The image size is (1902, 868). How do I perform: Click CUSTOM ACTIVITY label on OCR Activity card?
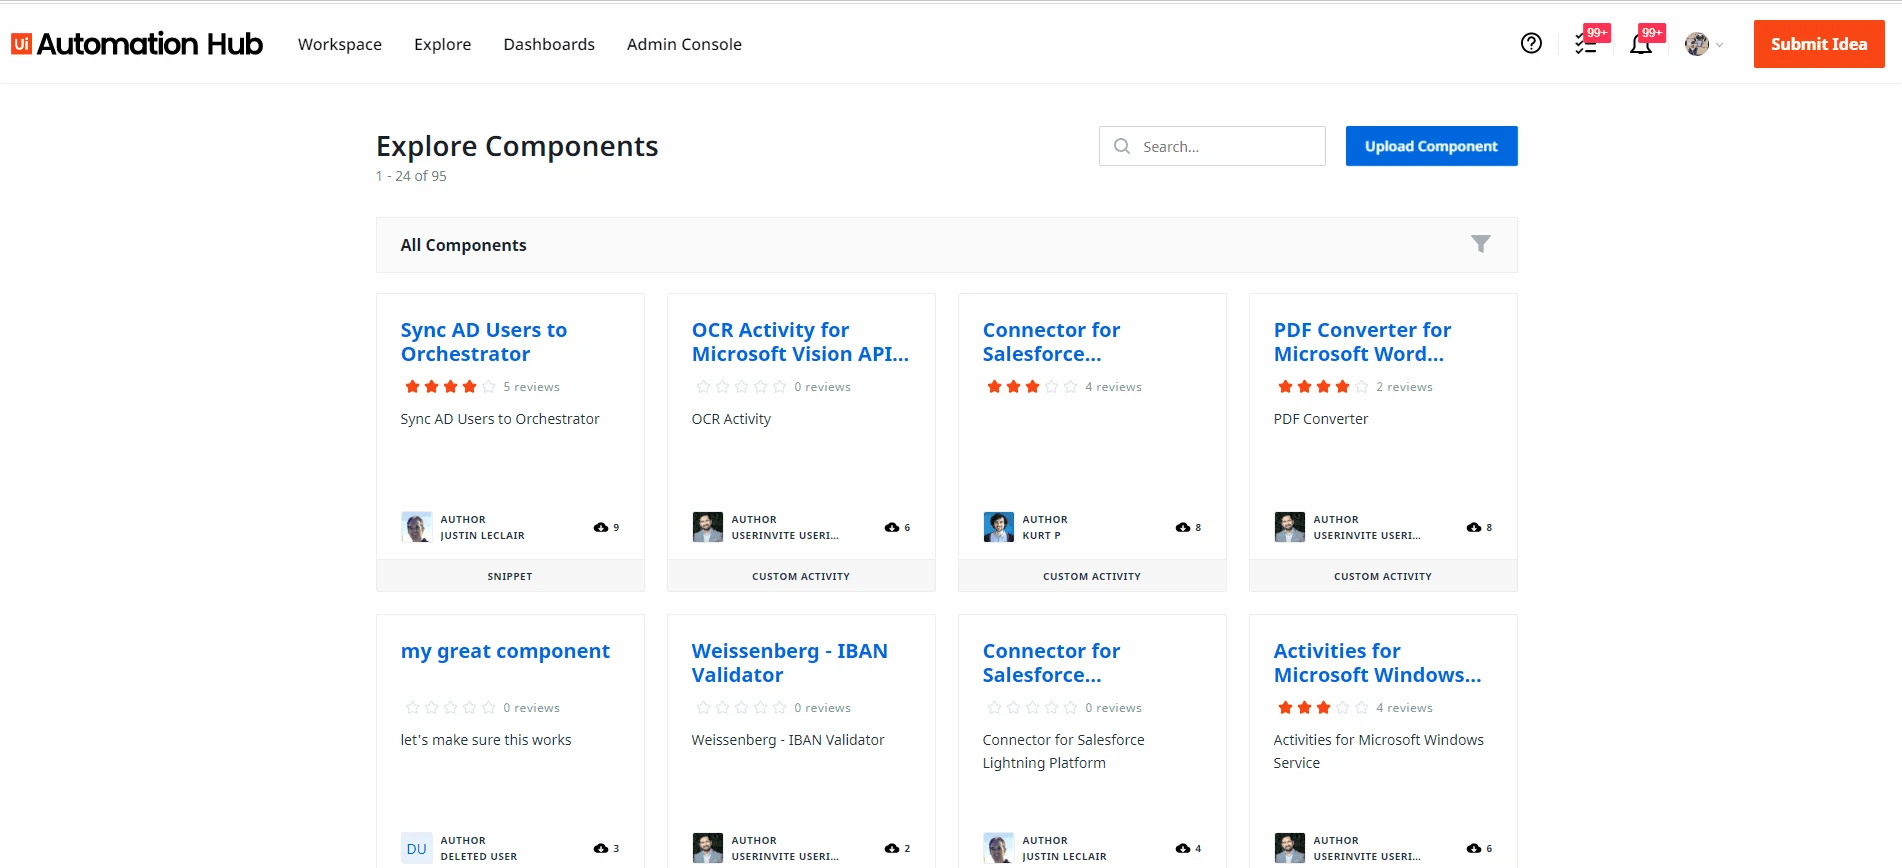(x=801, y=576)
